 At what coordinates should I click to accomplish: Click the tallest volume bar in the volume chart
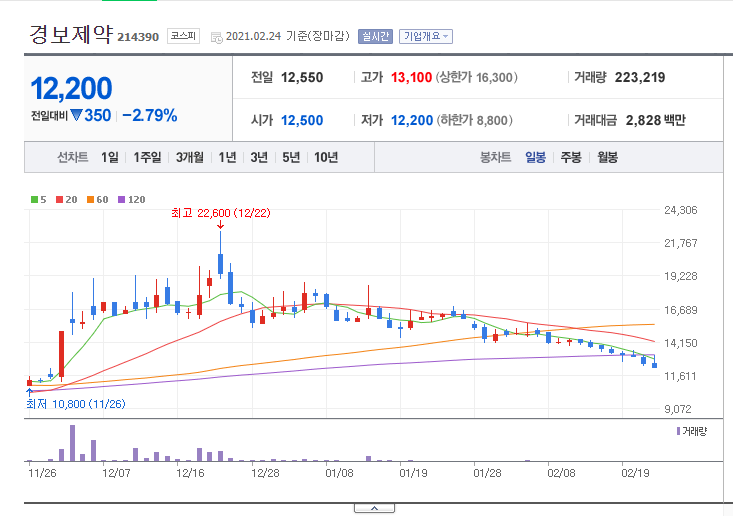pos(72,443)
